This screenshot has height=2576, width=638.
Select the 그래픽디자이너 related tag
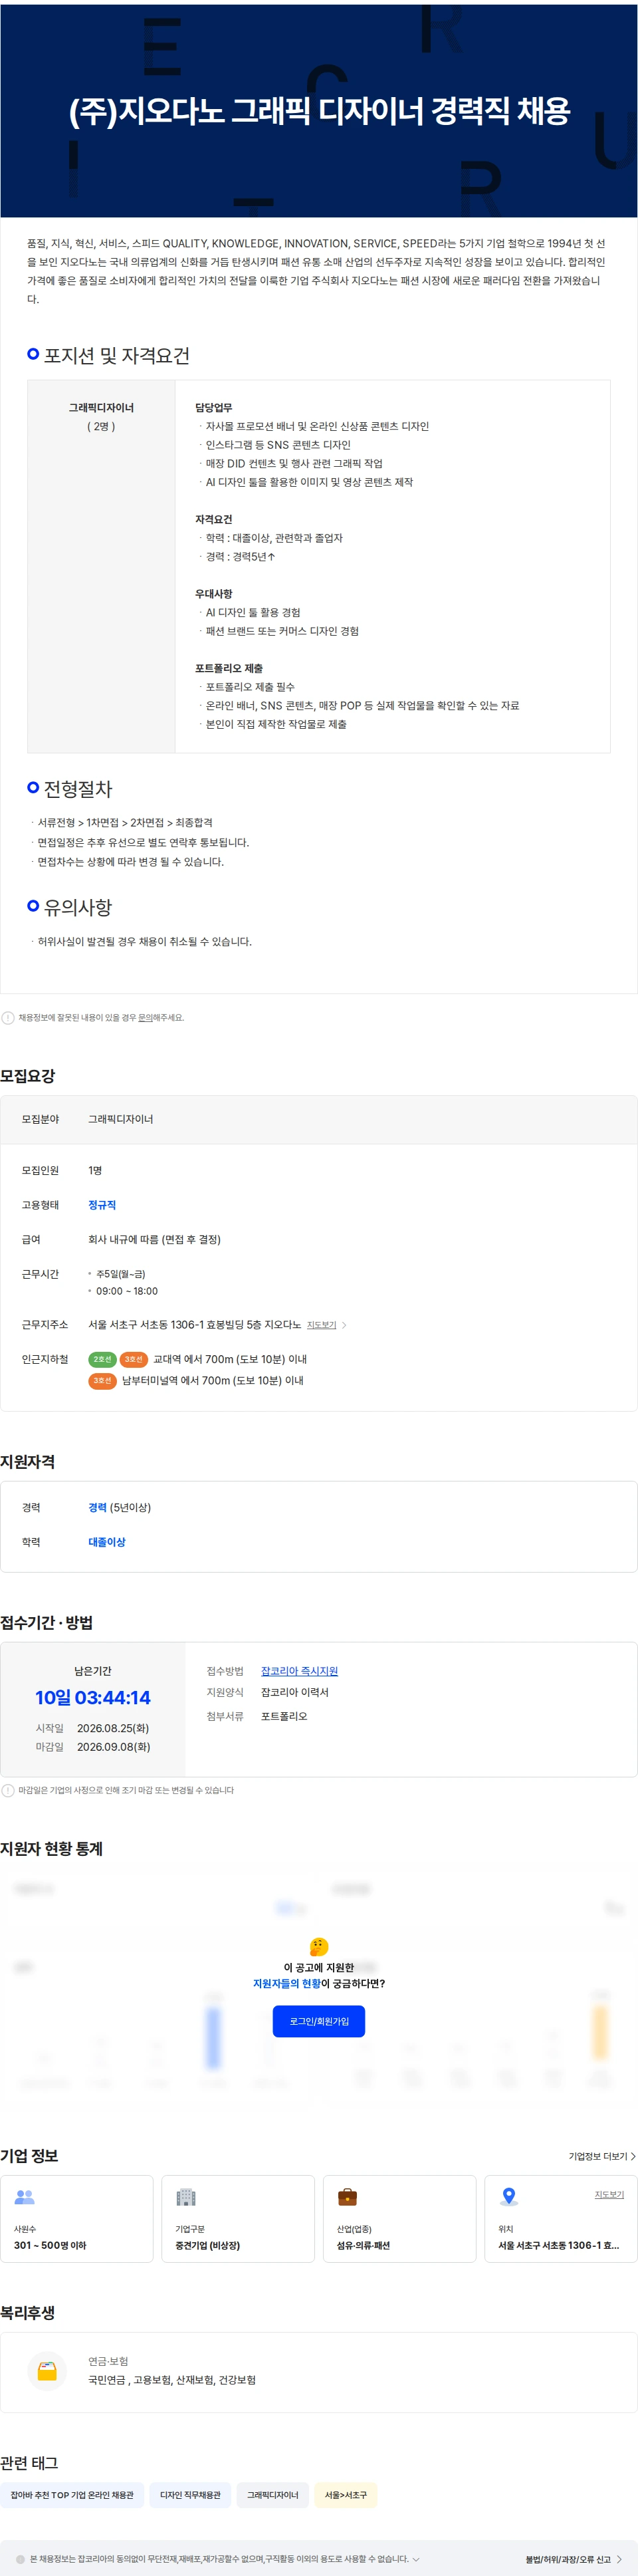273,2495
